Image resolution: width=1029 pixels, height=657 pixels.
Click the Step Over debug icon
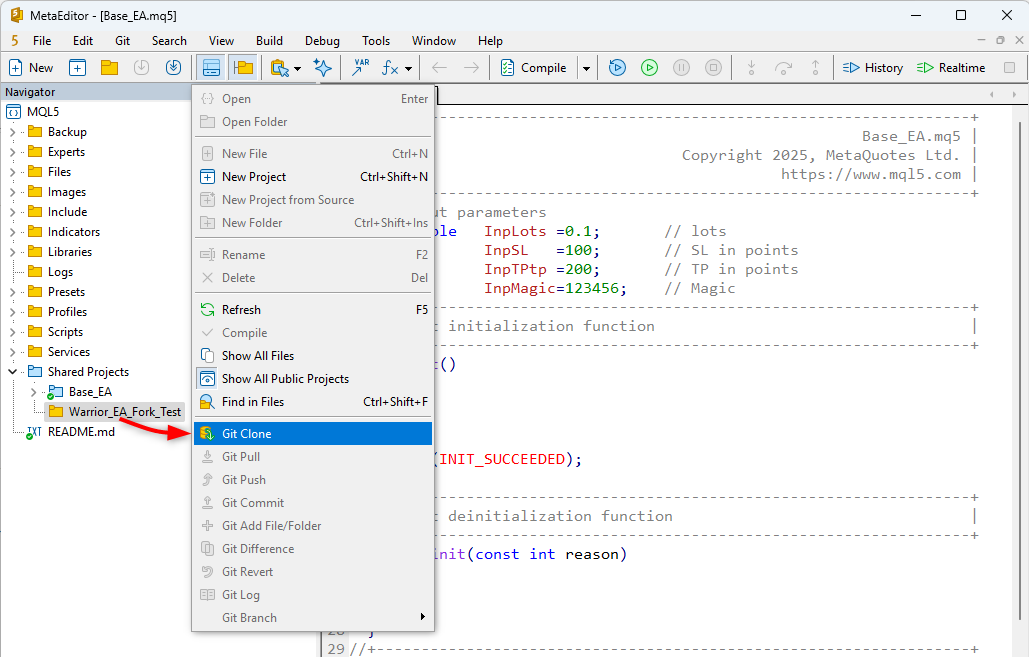coord(784,68)
